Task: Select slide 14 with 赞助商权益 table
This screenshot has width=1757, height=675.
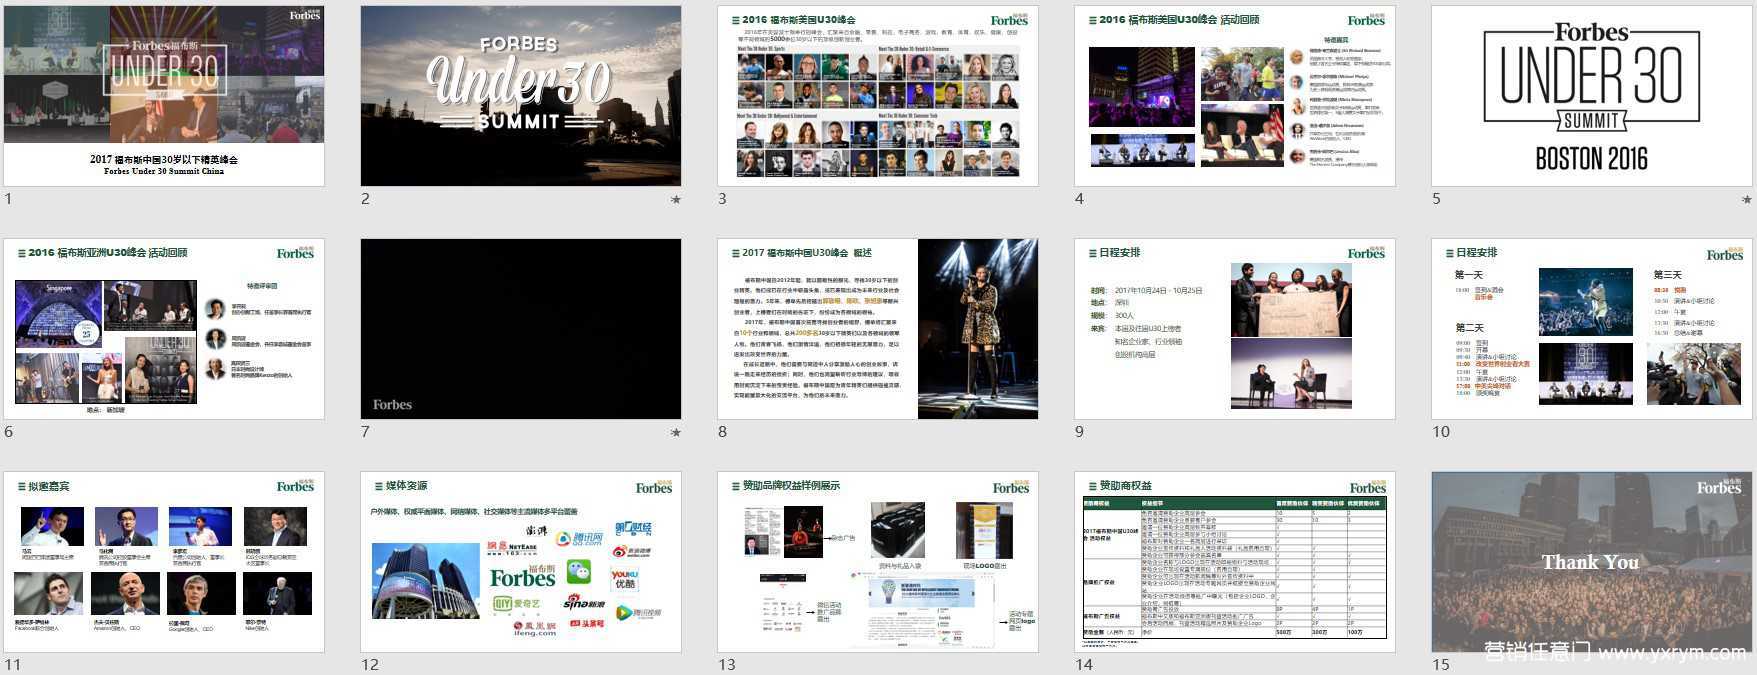Action: click(1235, 562)
